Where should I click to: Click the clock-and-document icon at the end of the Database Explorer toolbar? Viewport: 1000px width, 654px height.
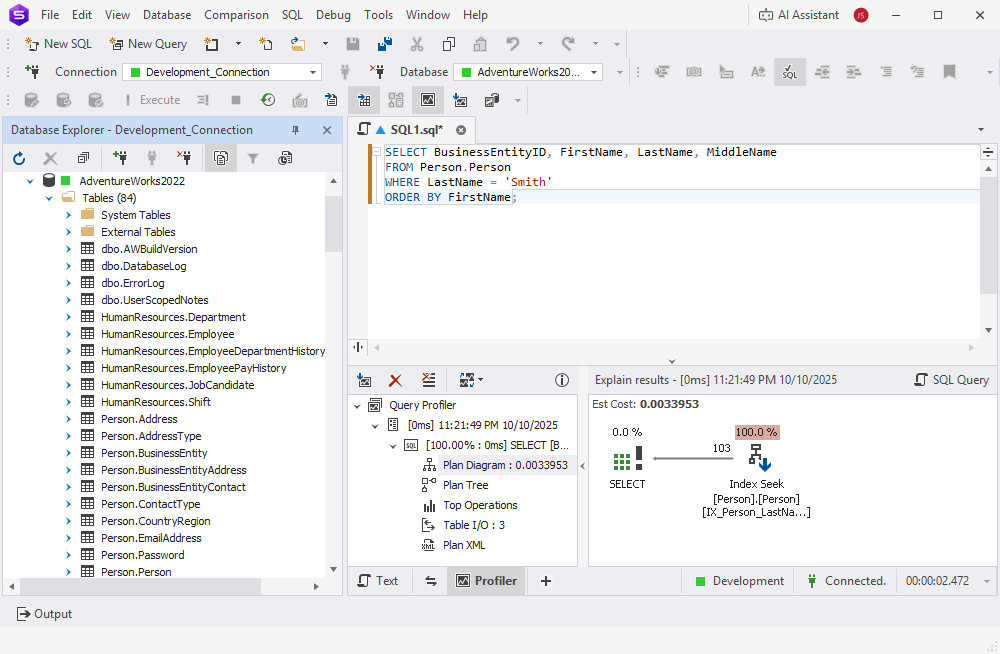[285, 158]
